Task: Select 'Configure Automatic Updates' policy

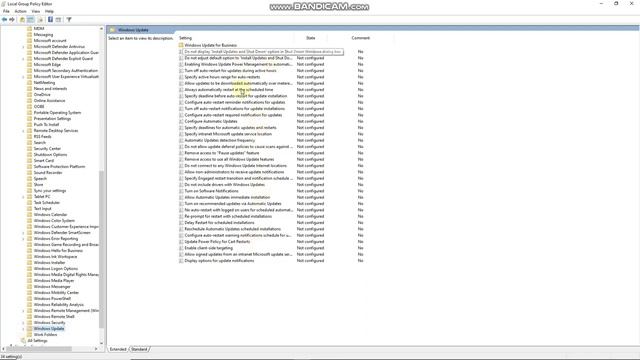Action: (211, 121)
